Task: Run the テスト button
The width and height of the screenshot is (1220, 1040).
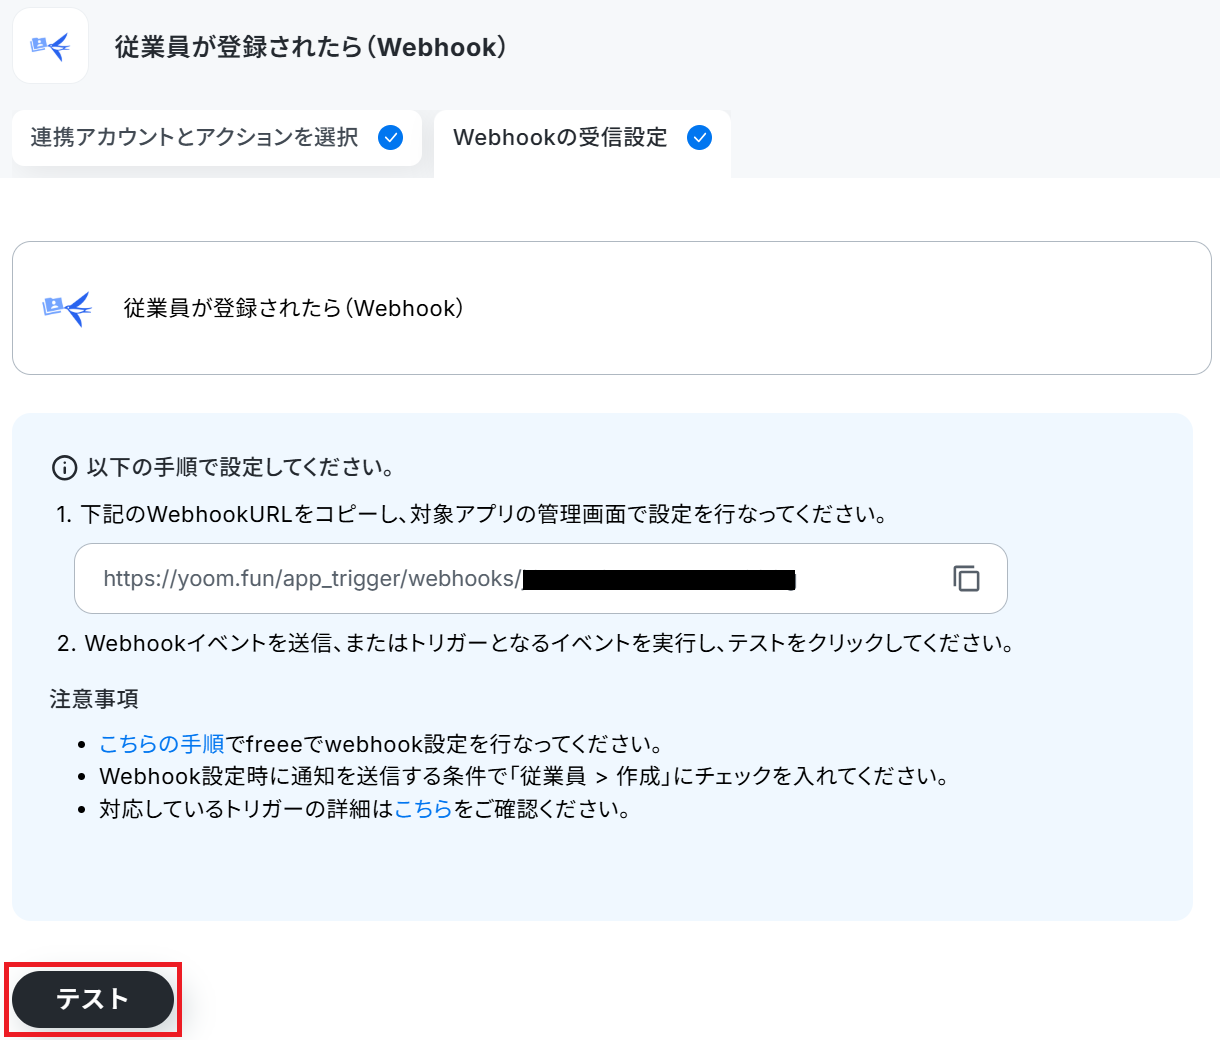Action: coord(93,999)
